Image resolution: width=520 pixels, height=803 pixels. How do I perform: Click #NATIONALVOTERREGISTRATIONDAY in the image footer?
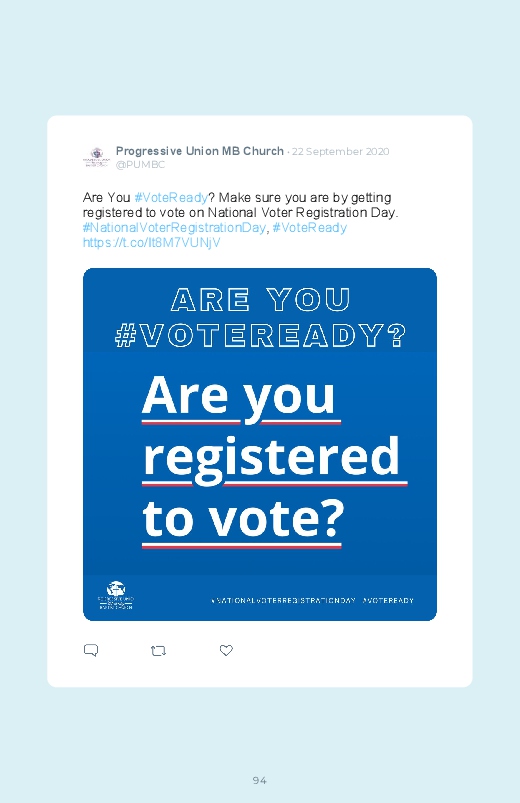[x=283, y=600]
